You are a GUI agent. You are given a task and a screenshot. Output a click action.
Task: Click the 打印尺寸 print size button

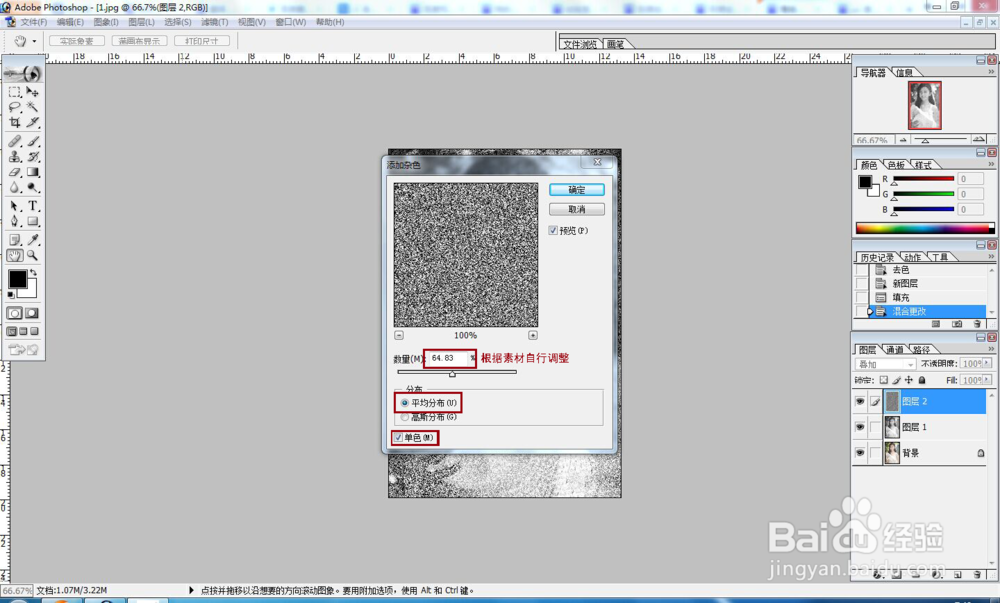202,41
